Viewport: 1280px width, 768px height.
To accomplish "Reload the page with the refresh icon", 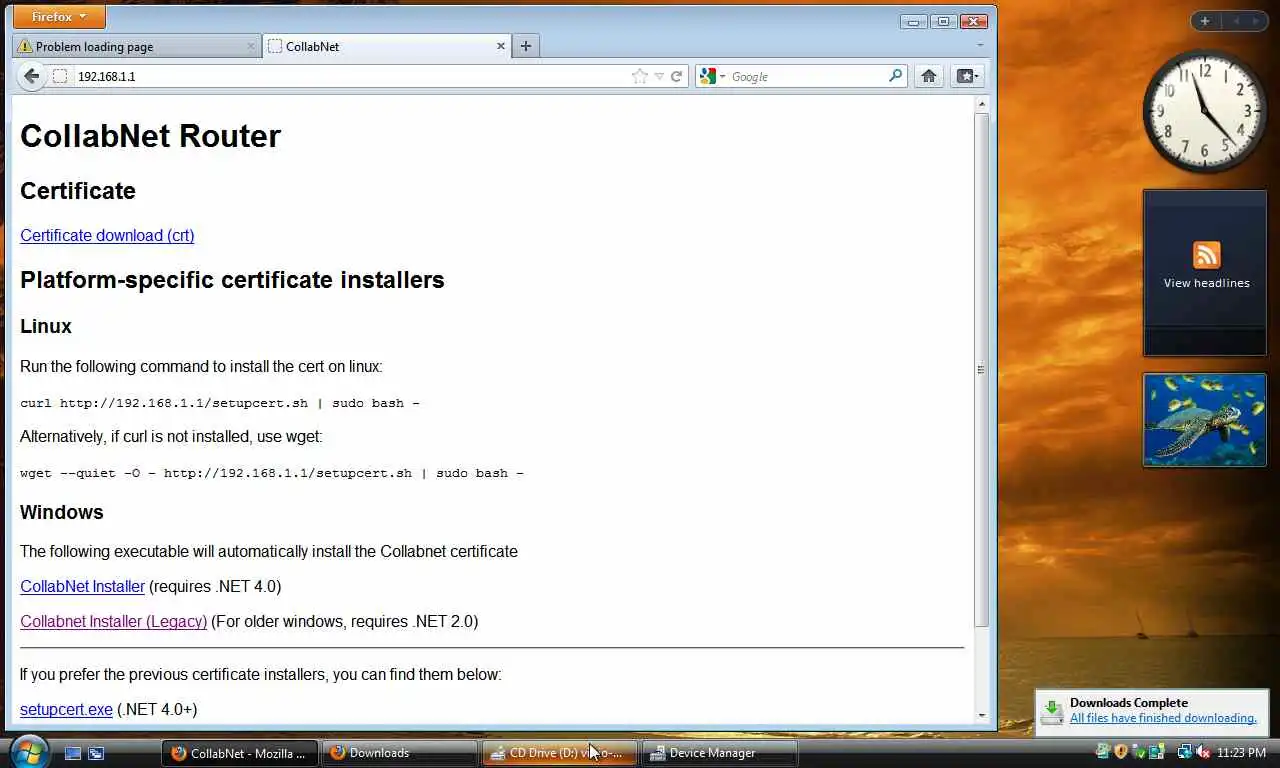I will click(677, 76).
